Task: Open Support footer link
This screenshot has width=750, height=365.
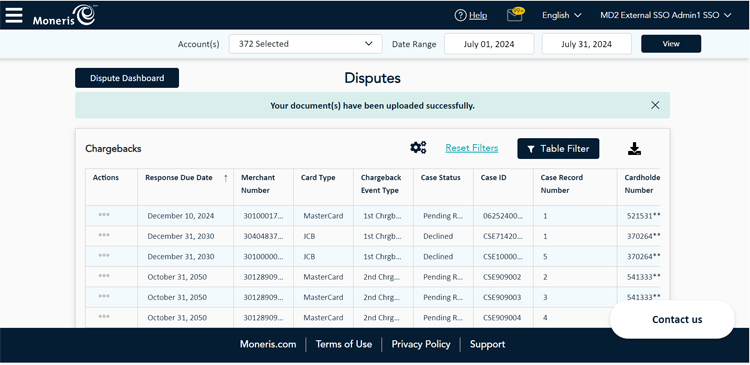Action: tap(487, 344)
